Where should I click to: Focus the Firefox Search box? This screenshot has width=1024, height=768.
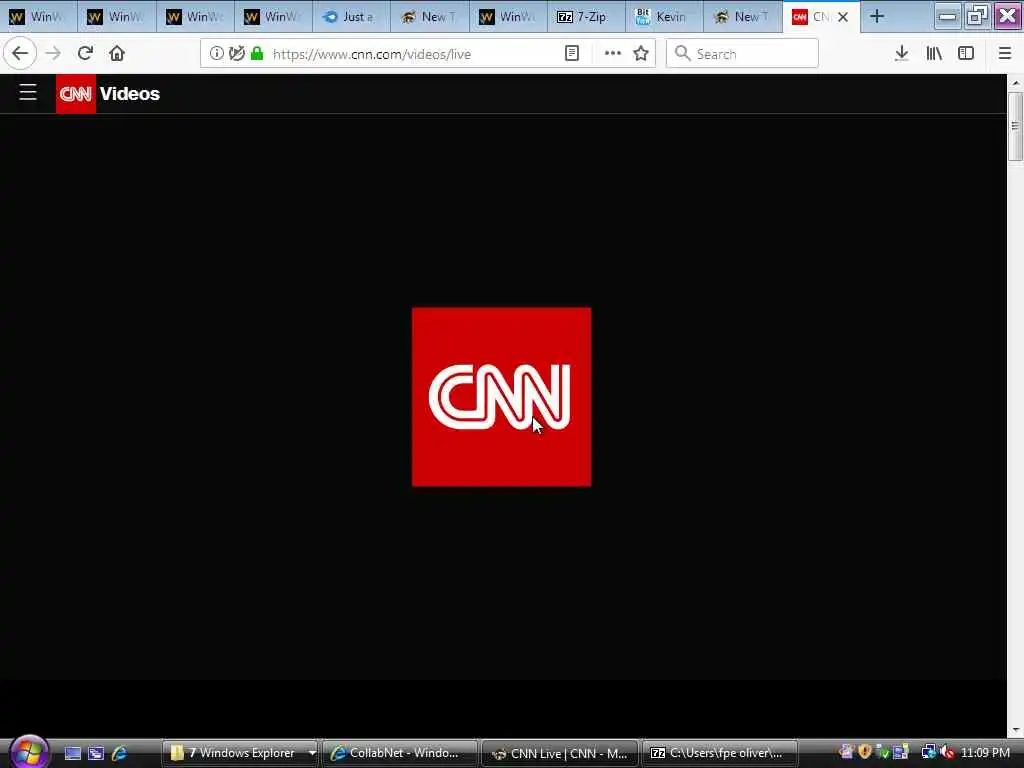point(742,54)
